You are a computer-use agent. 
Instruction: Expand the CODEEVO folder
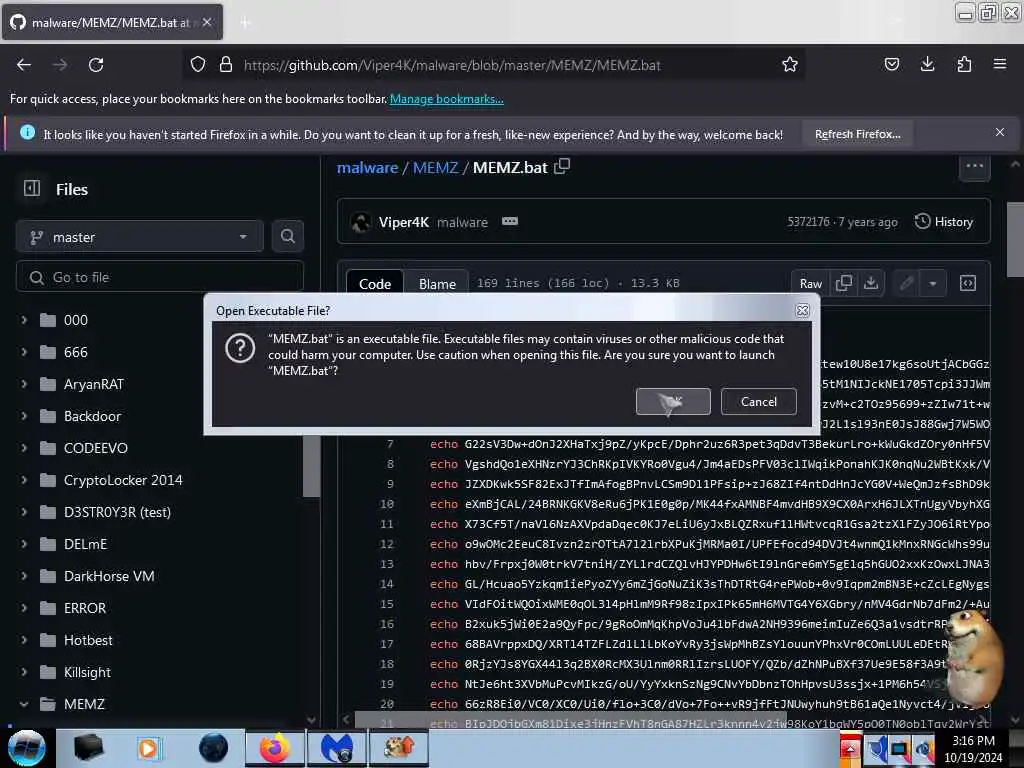[24, 448]
